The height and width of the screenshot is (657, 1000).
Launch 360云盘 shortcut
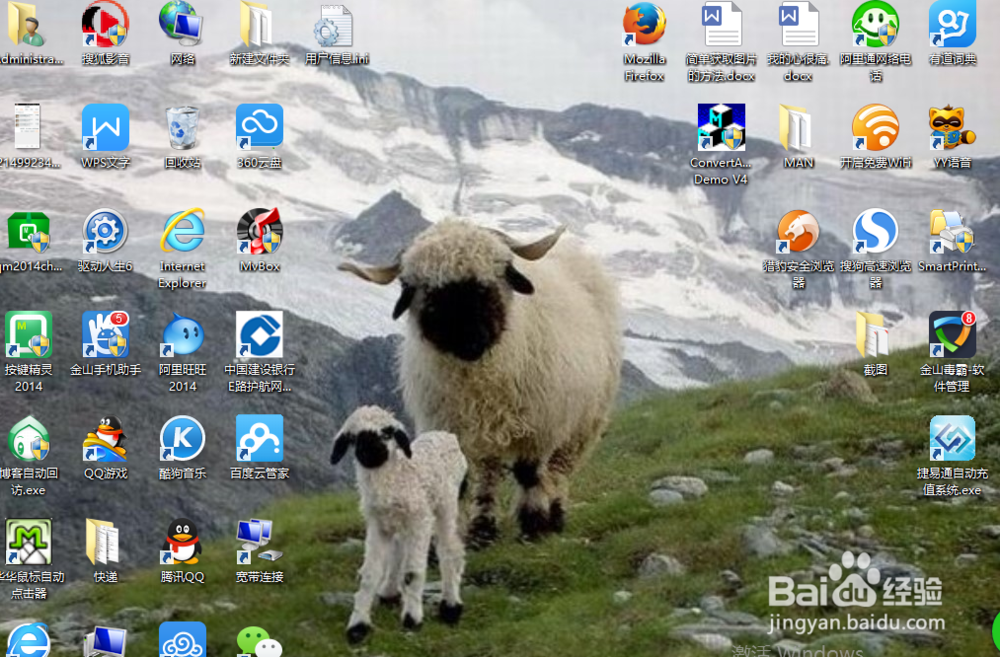(260, 128)
